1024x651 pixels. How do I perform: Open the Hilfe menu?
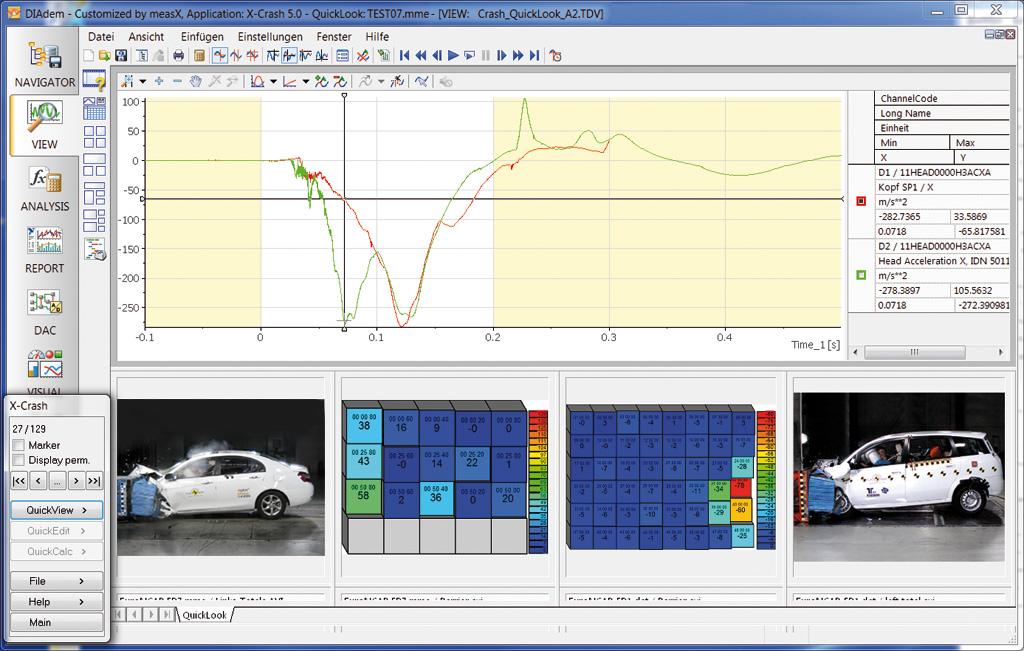pyautogui.click(x=377, y=37)
